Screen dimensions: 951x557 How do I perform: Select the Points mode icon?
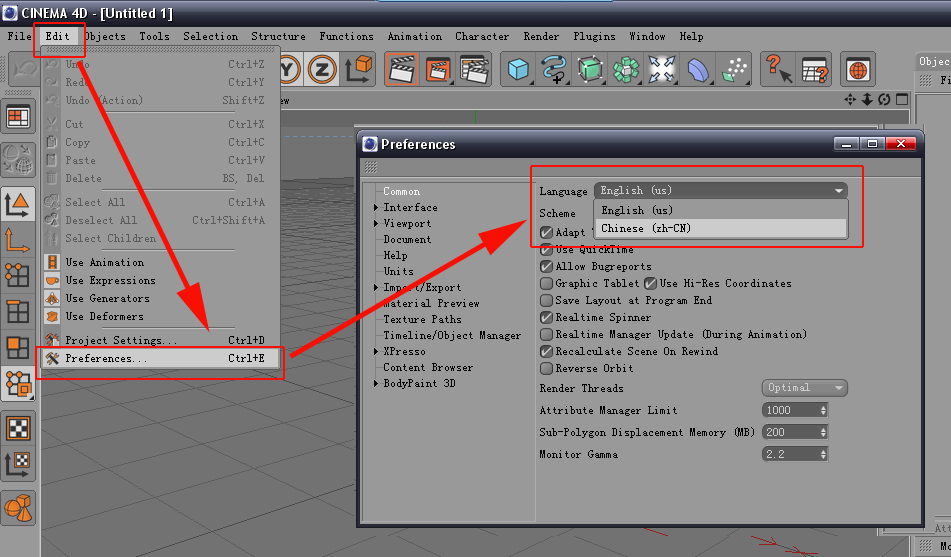point(18,276)
